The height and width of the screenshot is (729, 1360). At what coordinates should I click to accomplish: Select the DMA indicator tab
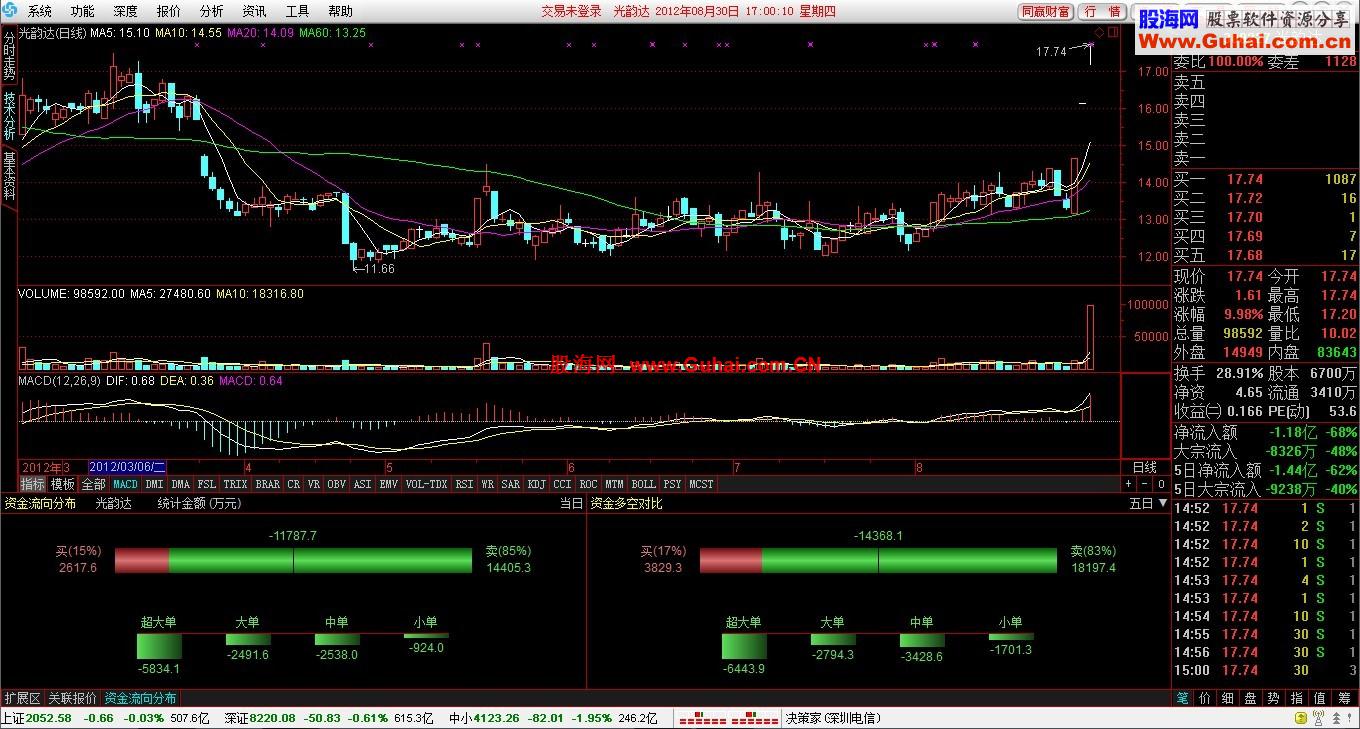tap(180, 484)
